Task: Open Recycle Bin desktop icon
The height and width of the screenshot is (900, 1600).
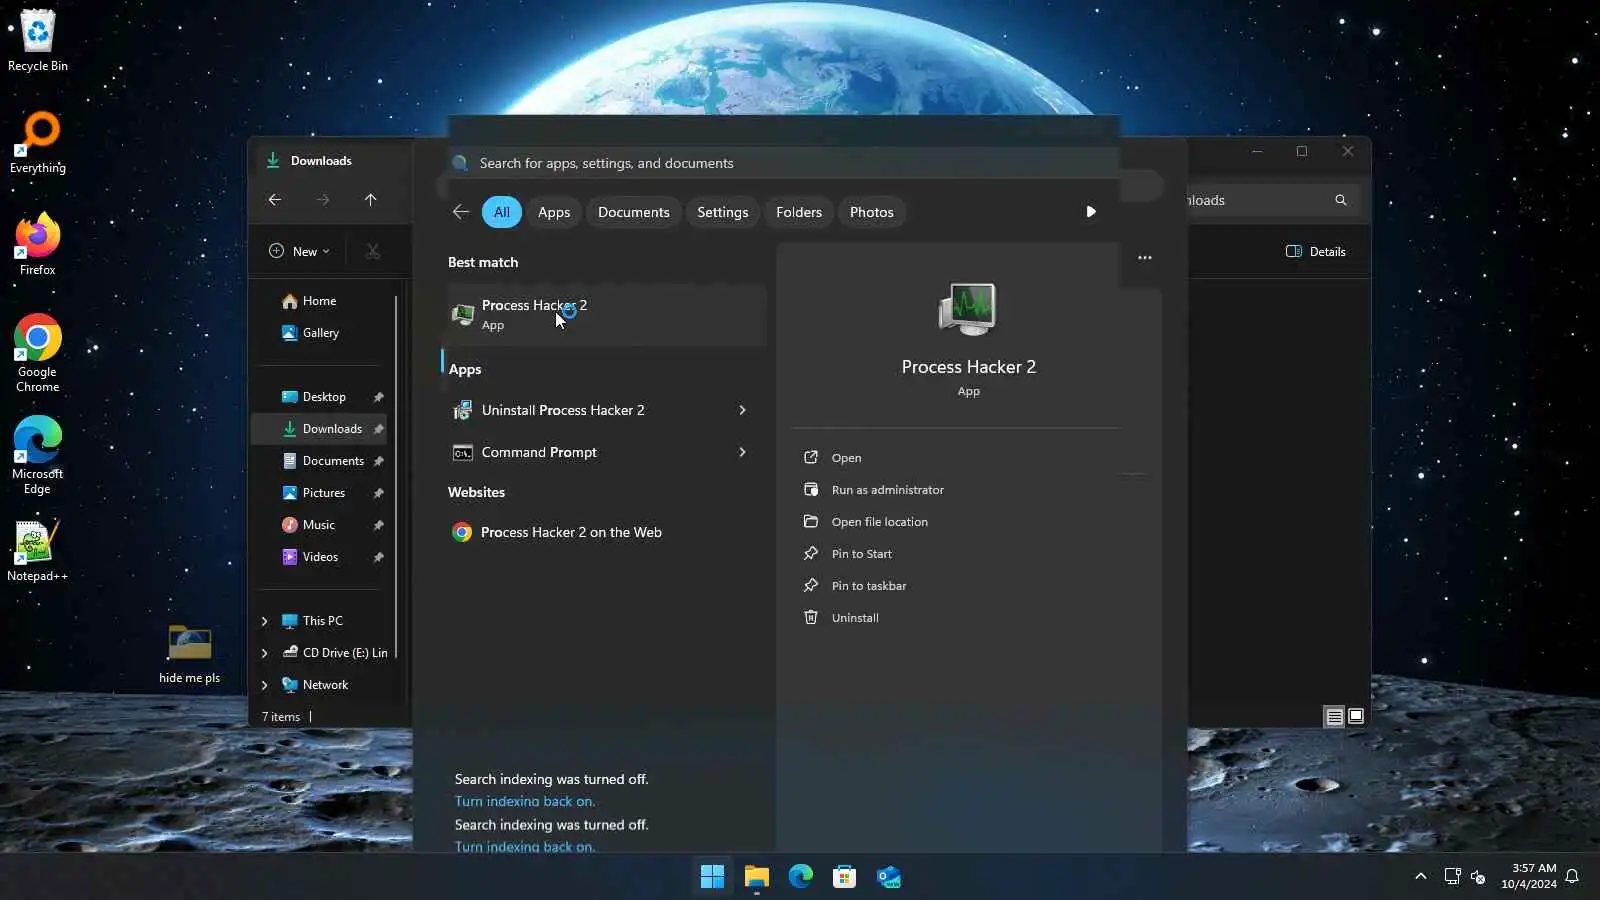Action: pos(38,41)
